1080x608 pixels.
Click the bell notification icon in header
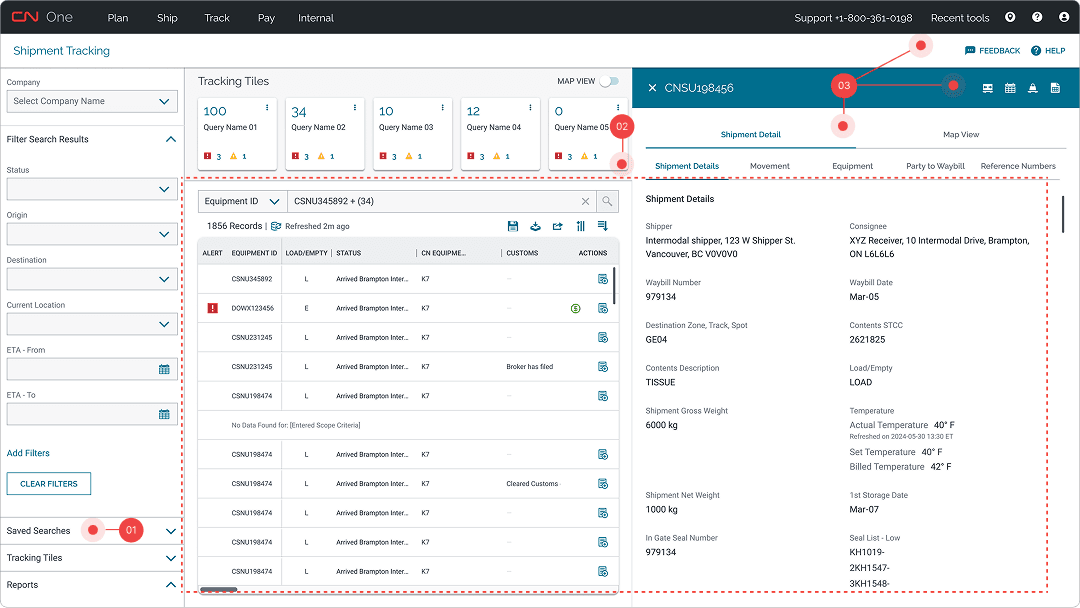1032,88
